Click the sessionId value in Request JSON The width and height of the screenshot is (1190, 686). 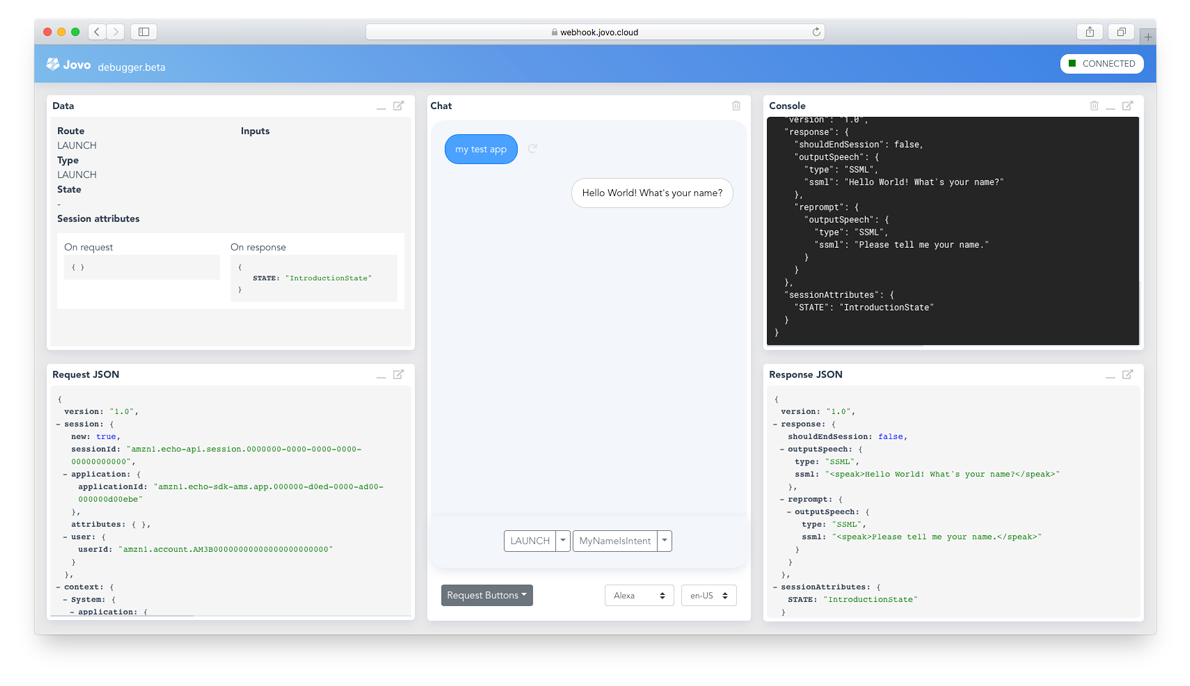pos(216,455)
